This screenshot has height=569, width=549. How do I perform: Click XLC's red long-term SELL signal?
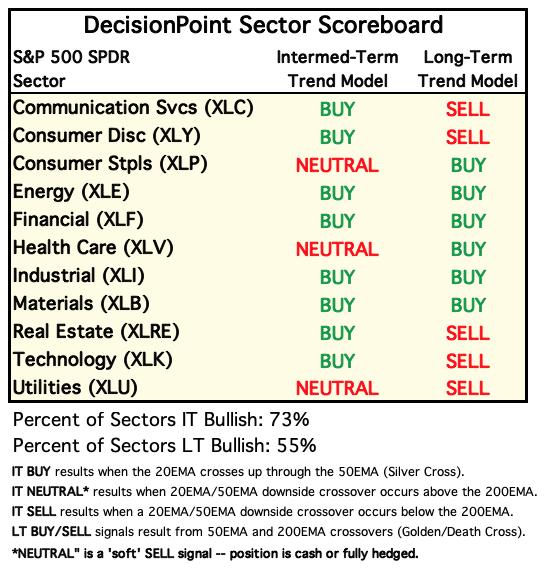pyautogui.click(x=468, y=109)
